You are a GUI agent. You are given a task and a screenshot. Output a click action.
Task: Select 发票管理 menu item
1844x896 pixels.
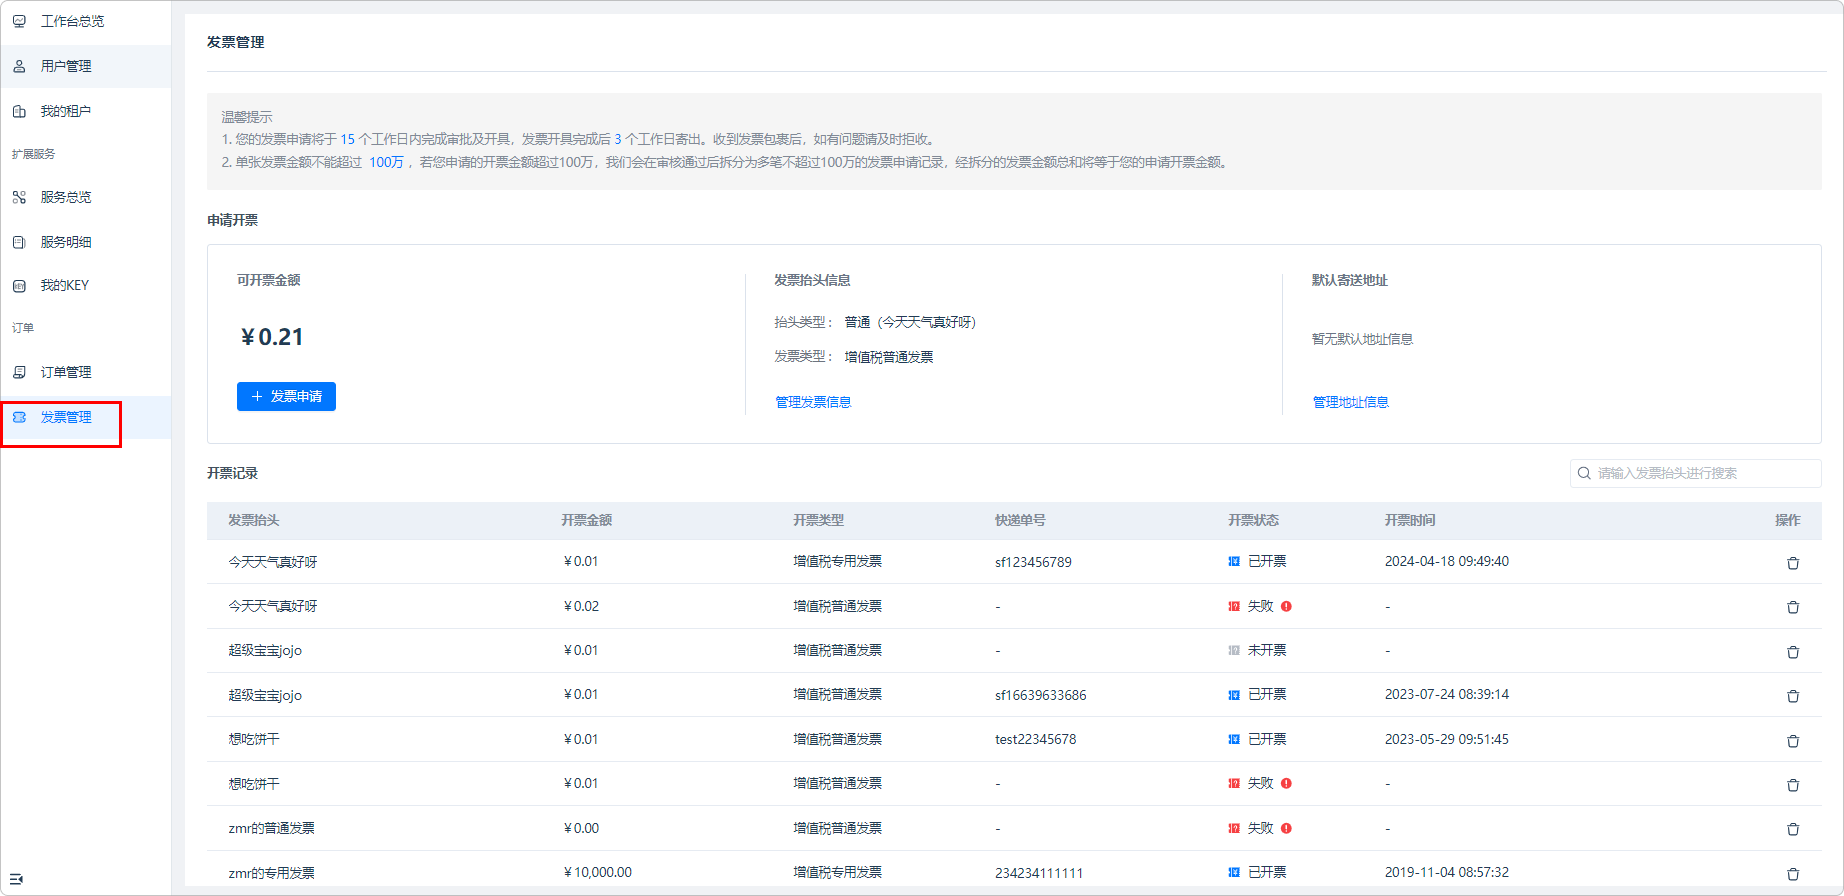coord(86,417)
